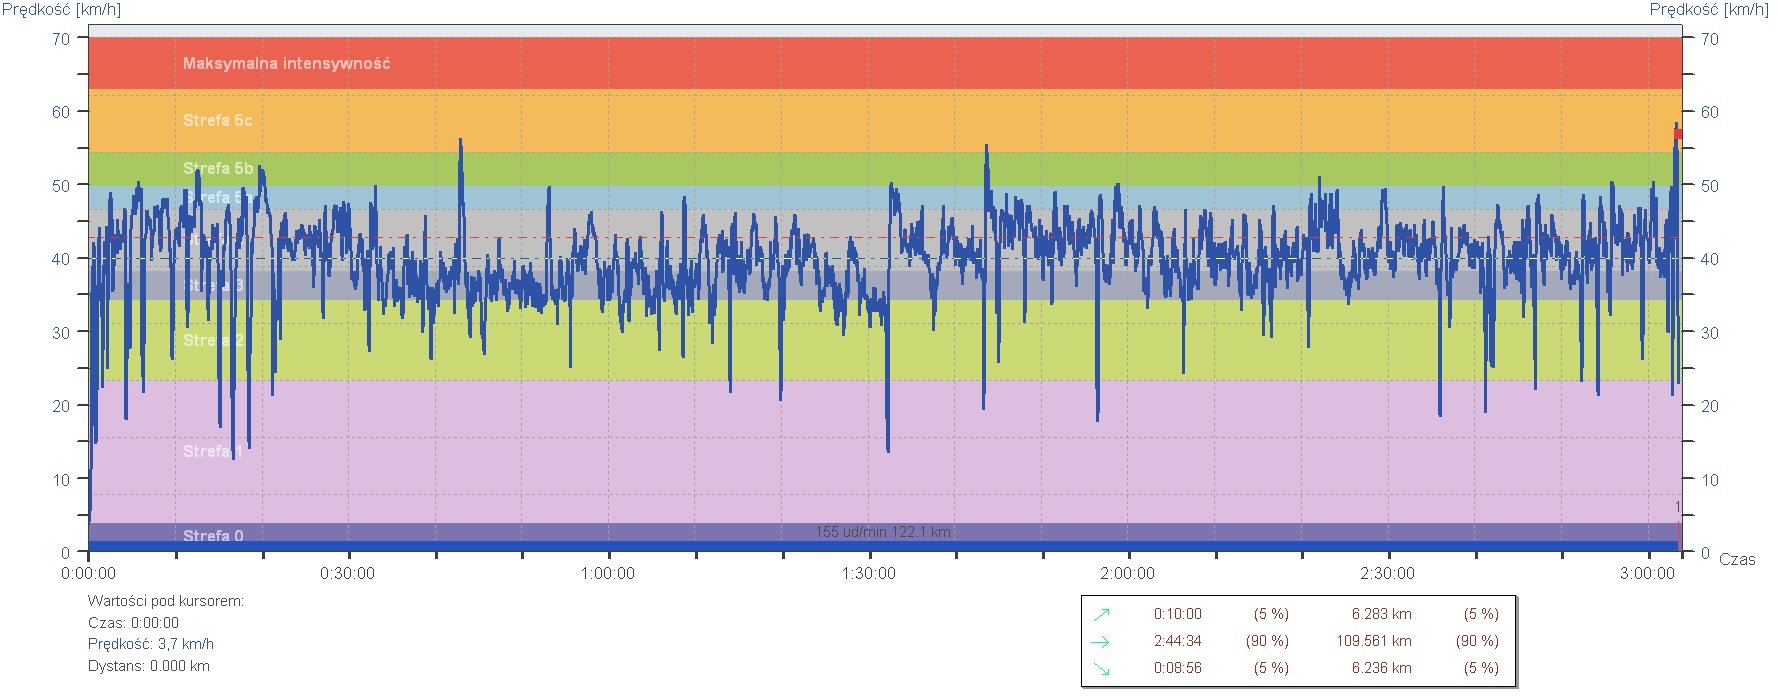Click the red marker at the graph's end
This screenshot has height=698, width=1778.
click(1678, 133)
